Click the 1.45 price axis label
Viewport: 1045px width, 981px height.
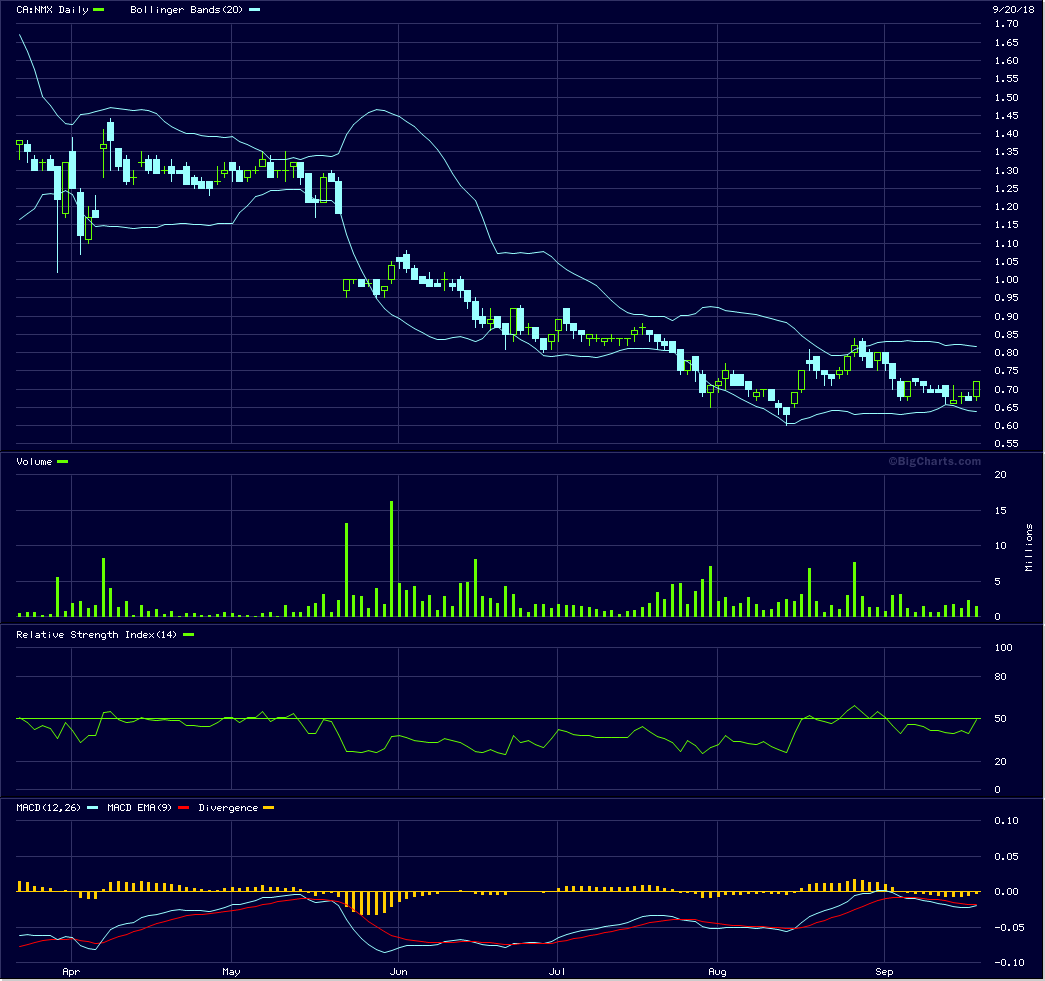(x=1006, y=116)
